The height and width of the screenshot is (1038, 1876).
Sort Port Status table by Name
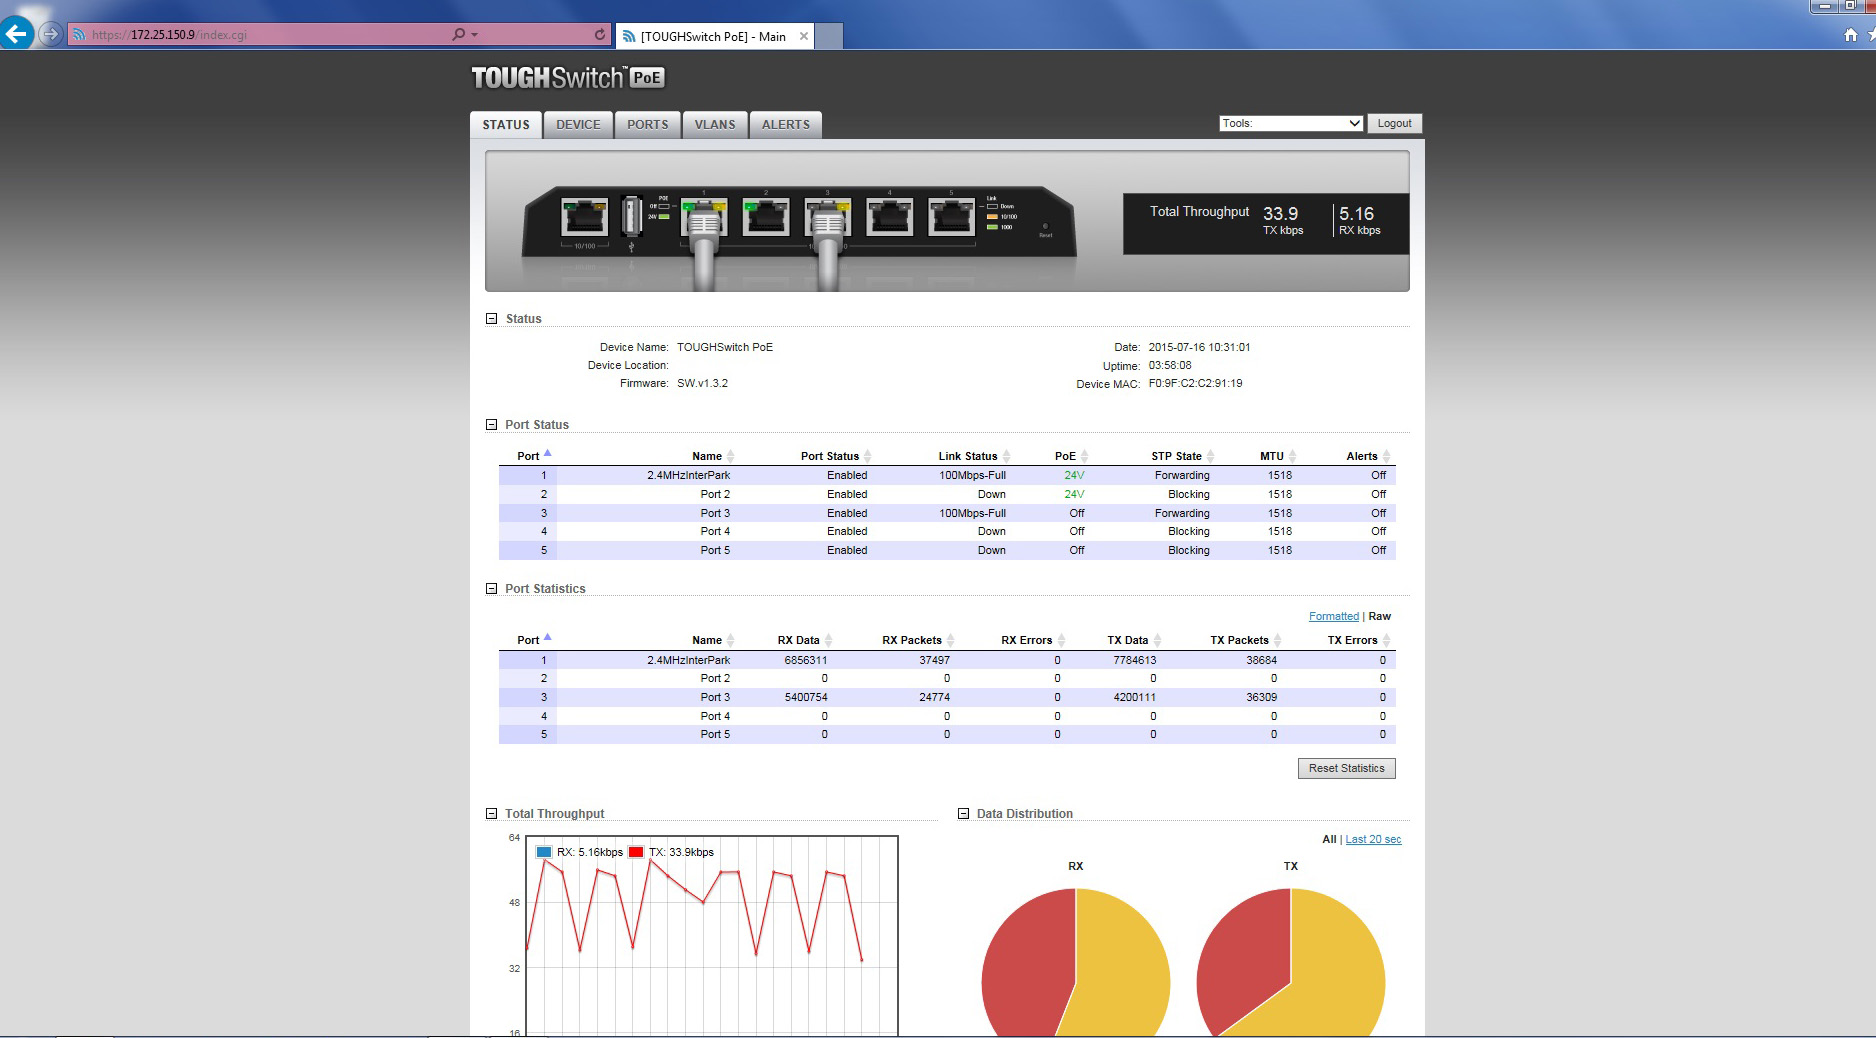(x=713, y=456)
